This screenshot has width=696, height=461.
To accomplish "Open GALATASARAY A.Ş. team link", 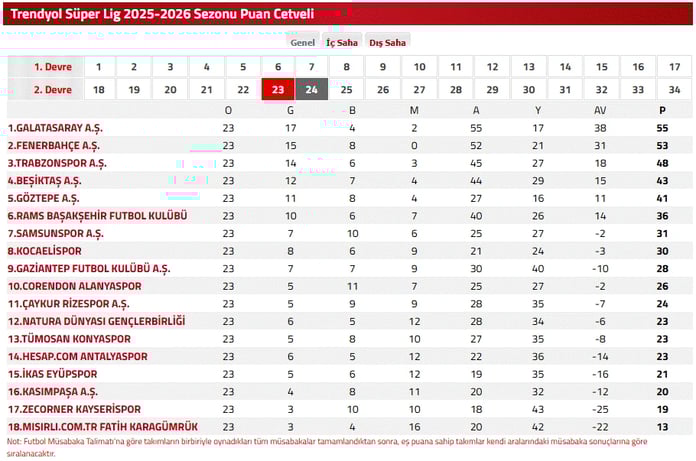I will pyautogui.click(x=55, y=128).
